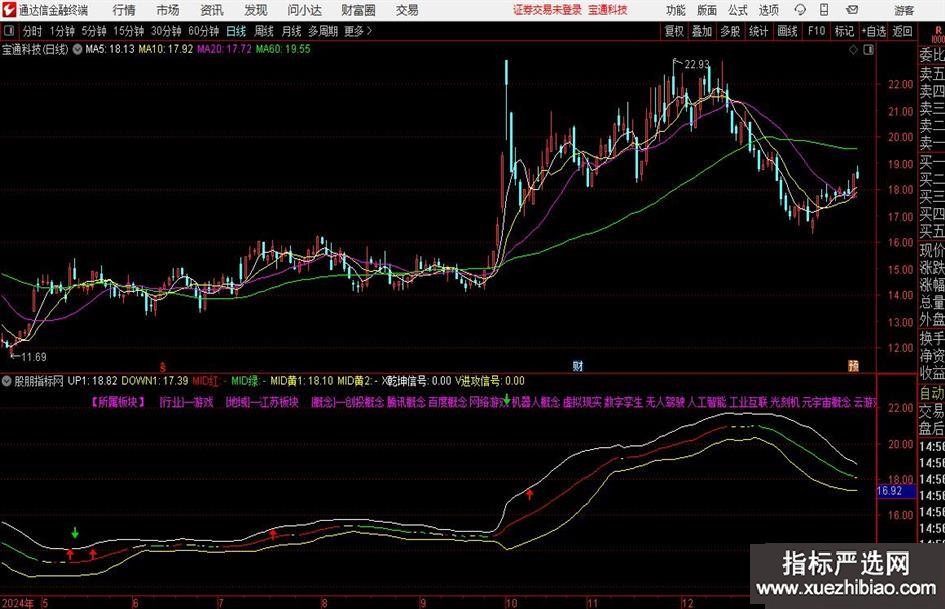945x609 pixels.
Task: Expand the MA settings circle beside 宝通科技(日线)
Action: click(77, 49)
